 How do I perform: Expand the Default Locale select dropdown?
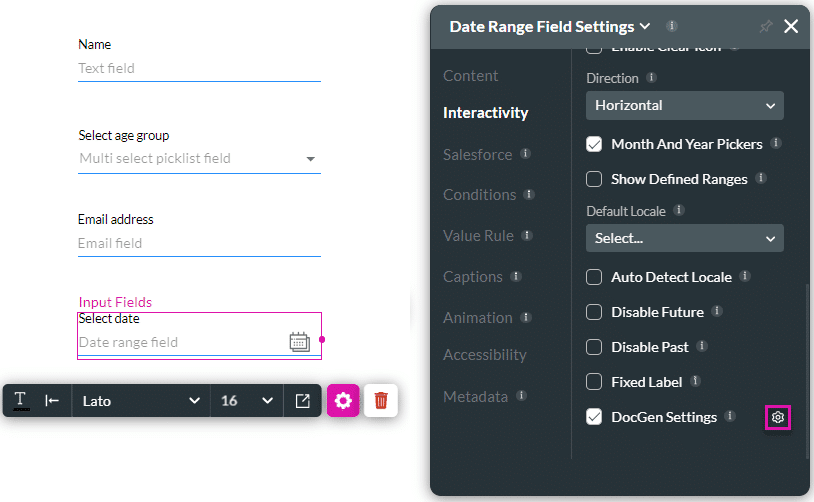(684, 238)
